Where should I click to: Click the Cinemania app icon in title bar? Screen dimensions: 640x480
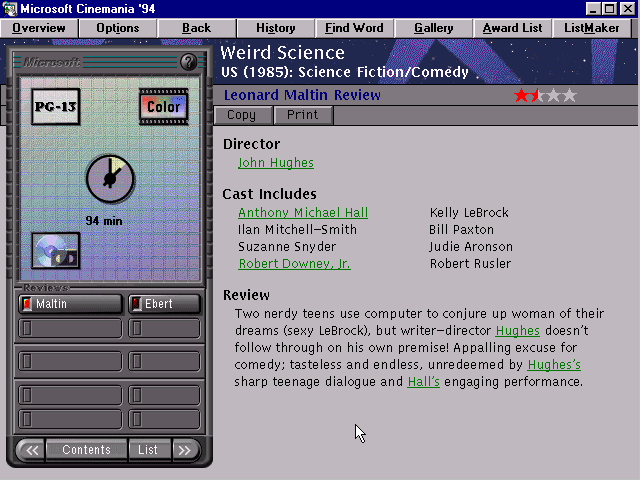10,9
